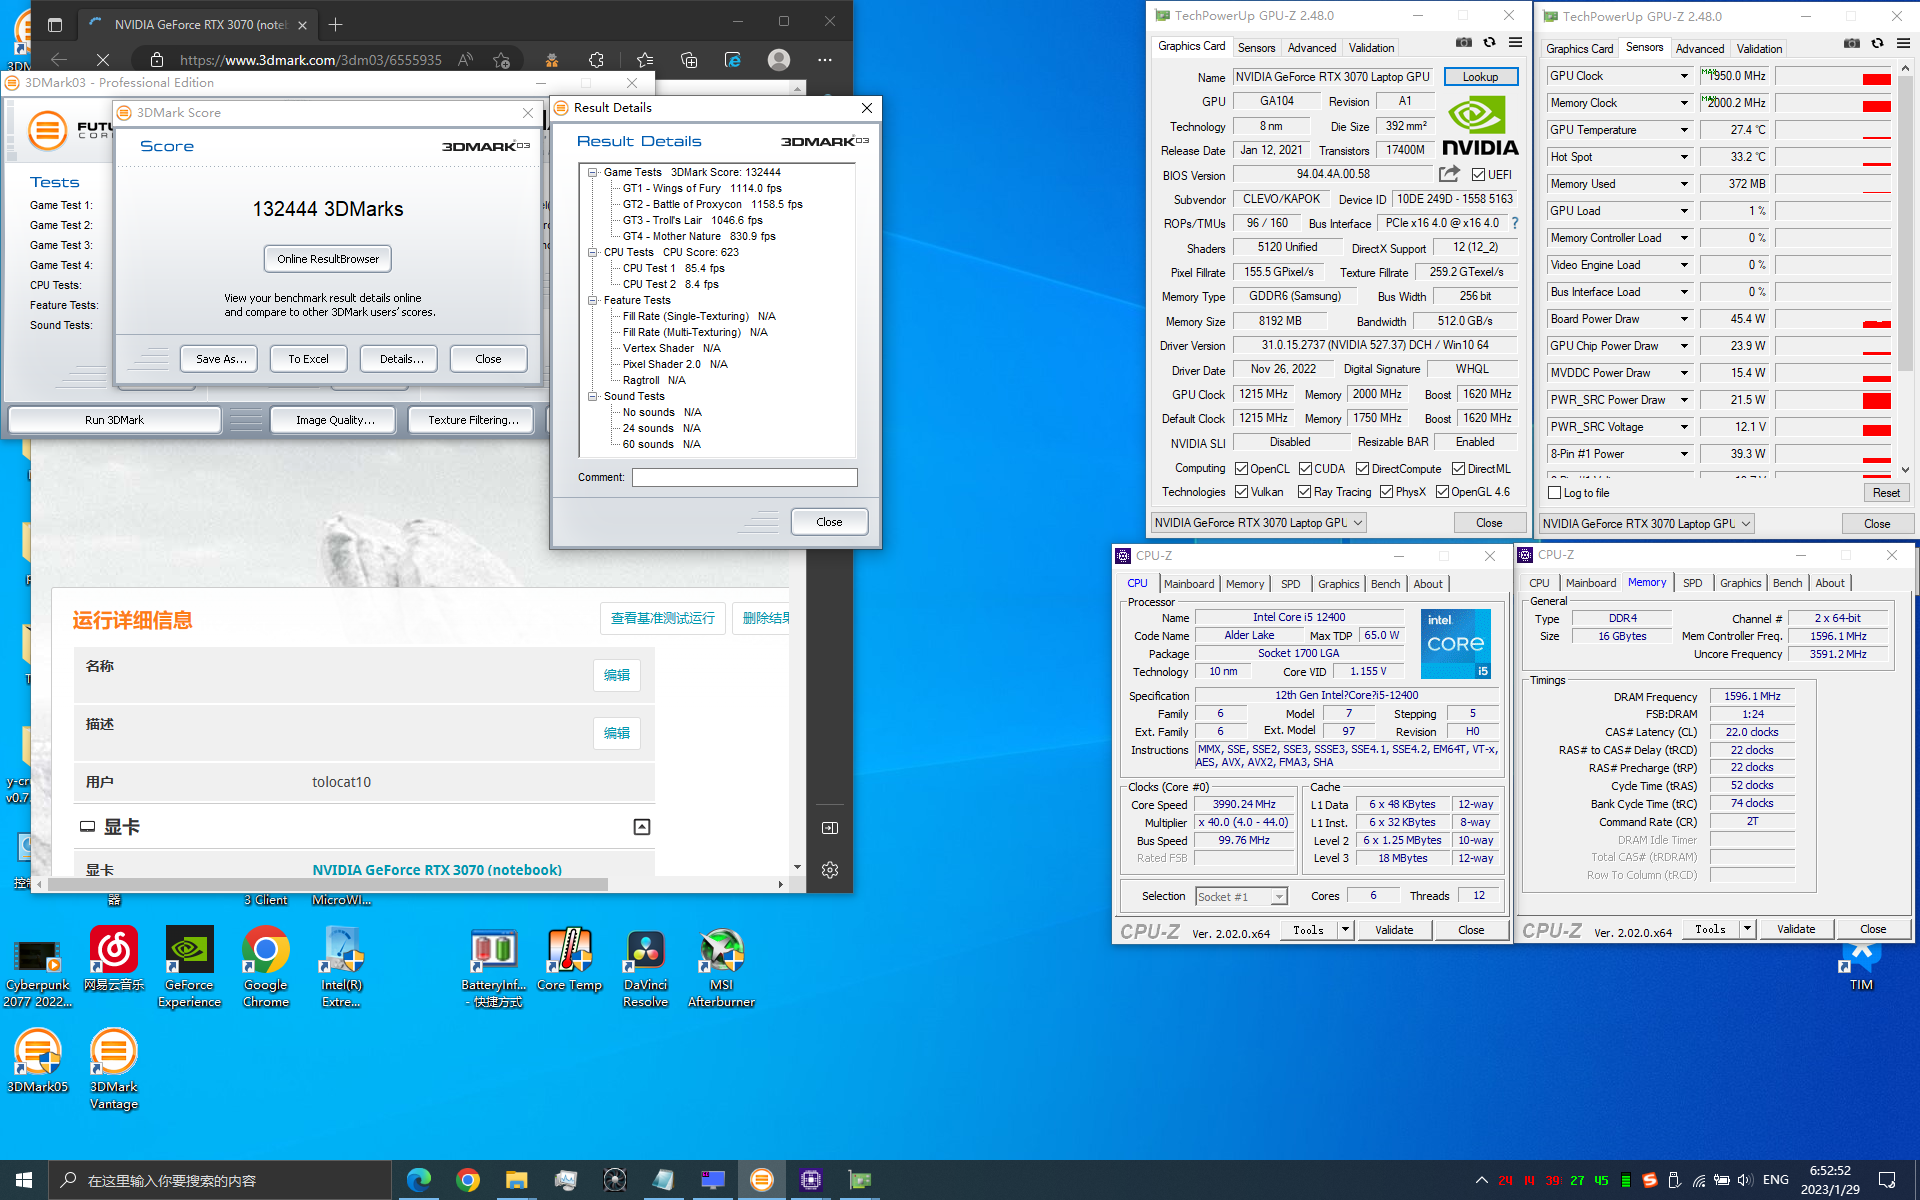Toggle Vulkan checkbox
The height and width of the screenshot is (1200, 1920).
pyautogui.click(x=1241, y=492)
